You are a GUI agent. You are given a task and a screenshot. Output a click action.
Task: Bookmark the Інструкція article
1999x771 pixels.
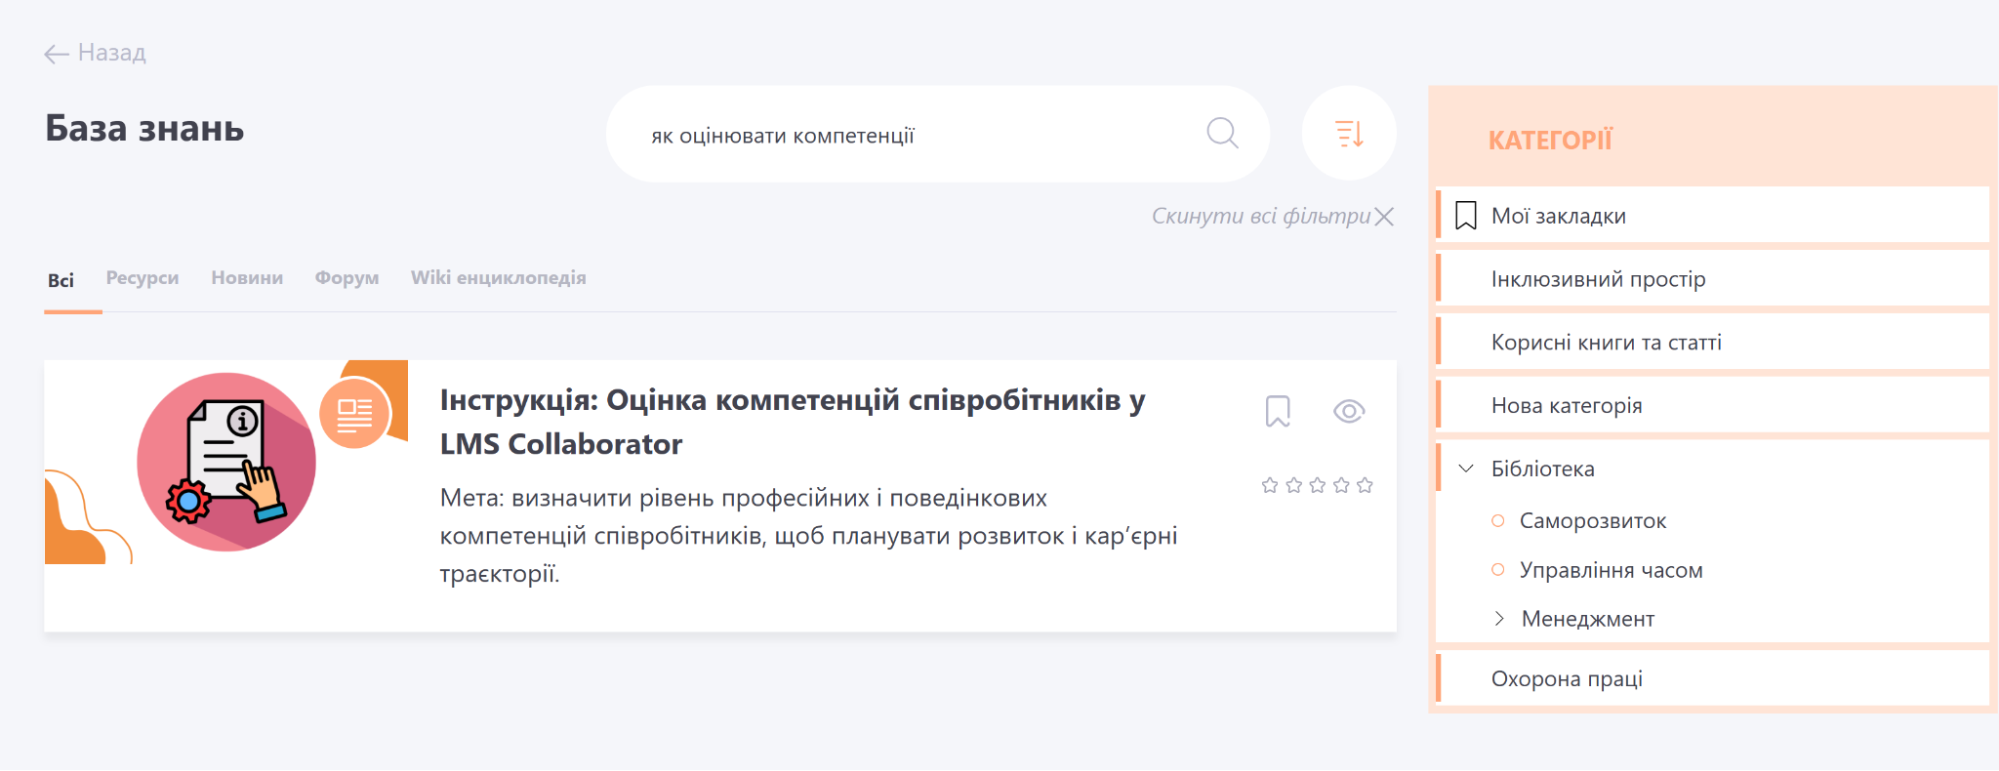tap(1277, 411)
